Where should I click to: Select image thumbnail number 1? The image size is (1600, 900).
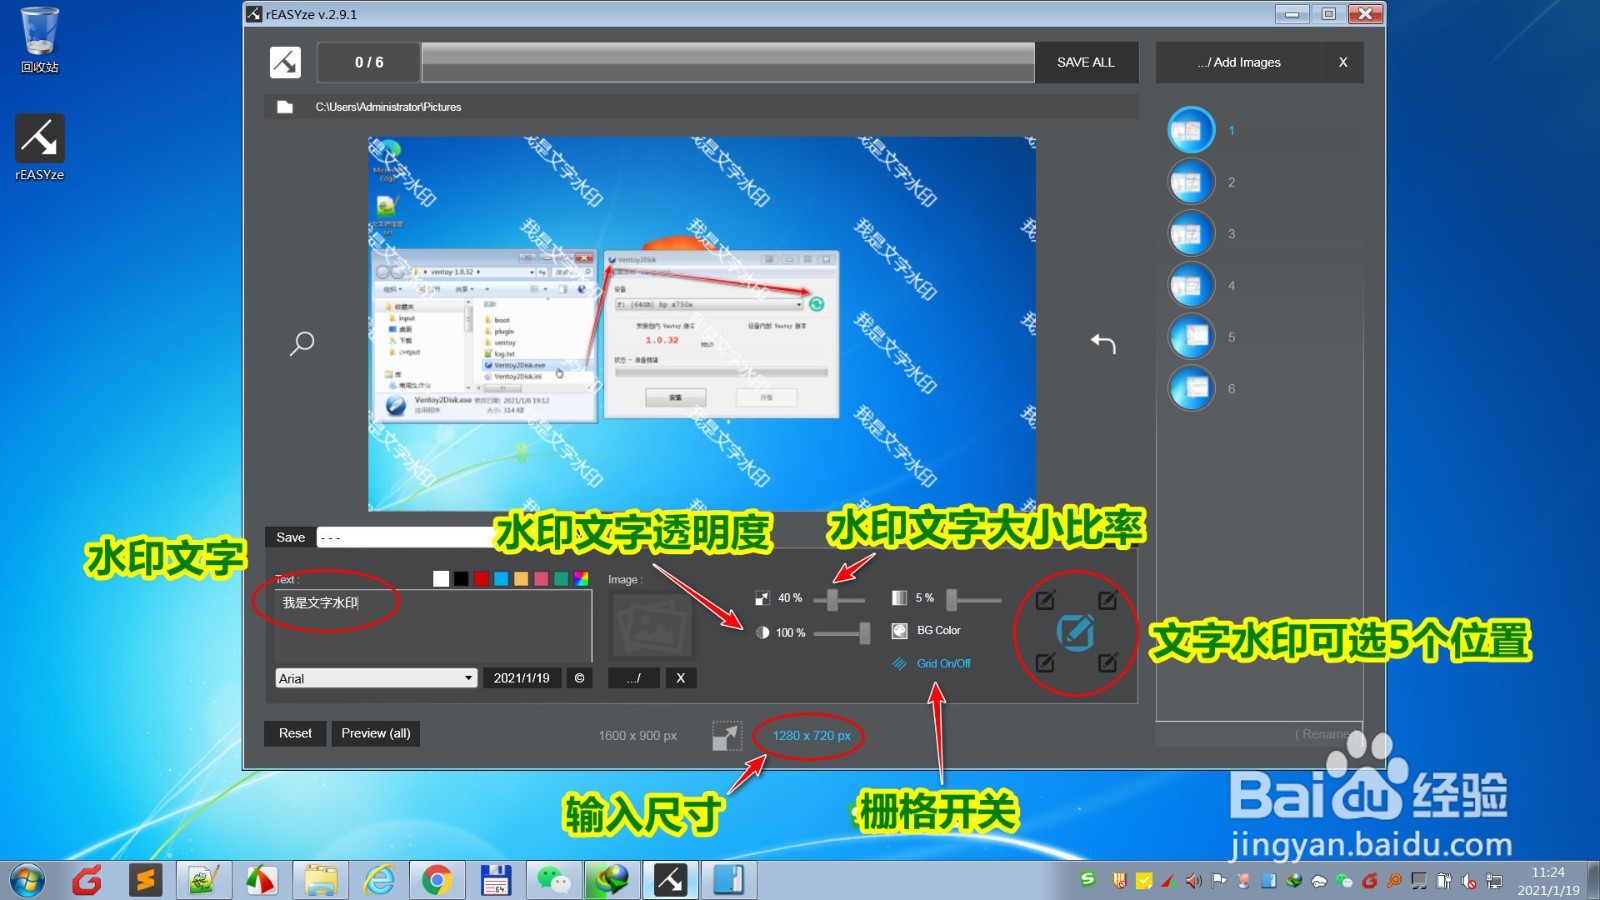pos(1191,130)
